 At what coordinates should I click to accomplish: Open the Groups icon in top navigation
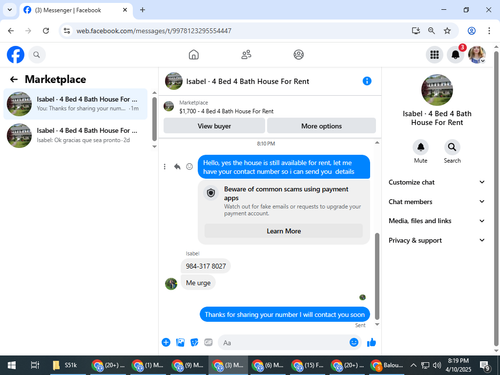299,54
